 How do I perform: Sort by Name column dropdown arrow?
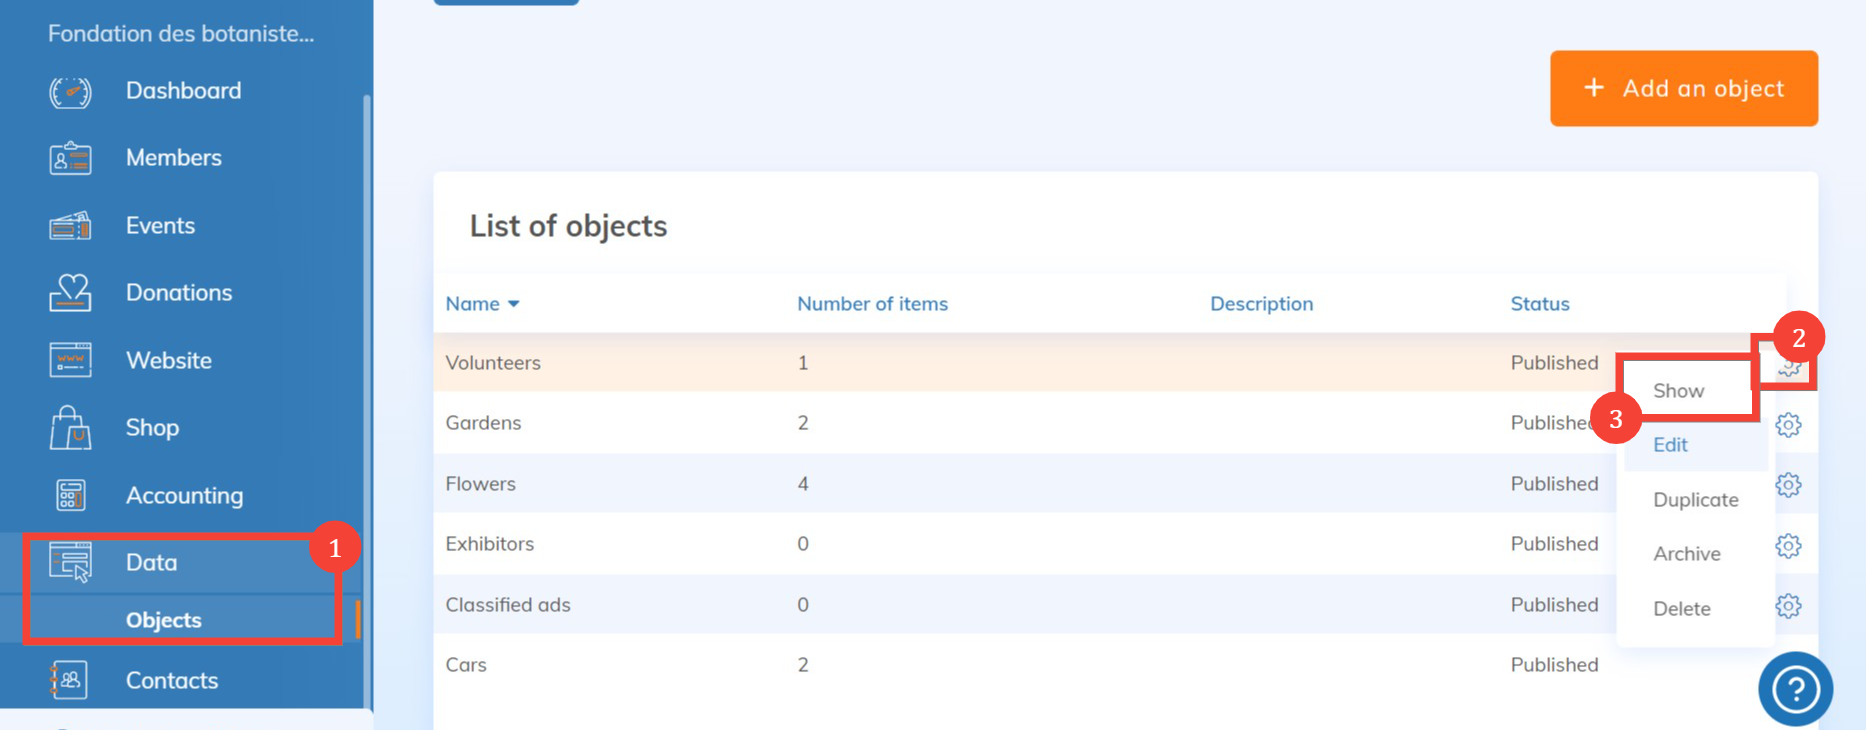tap(514, 304)
